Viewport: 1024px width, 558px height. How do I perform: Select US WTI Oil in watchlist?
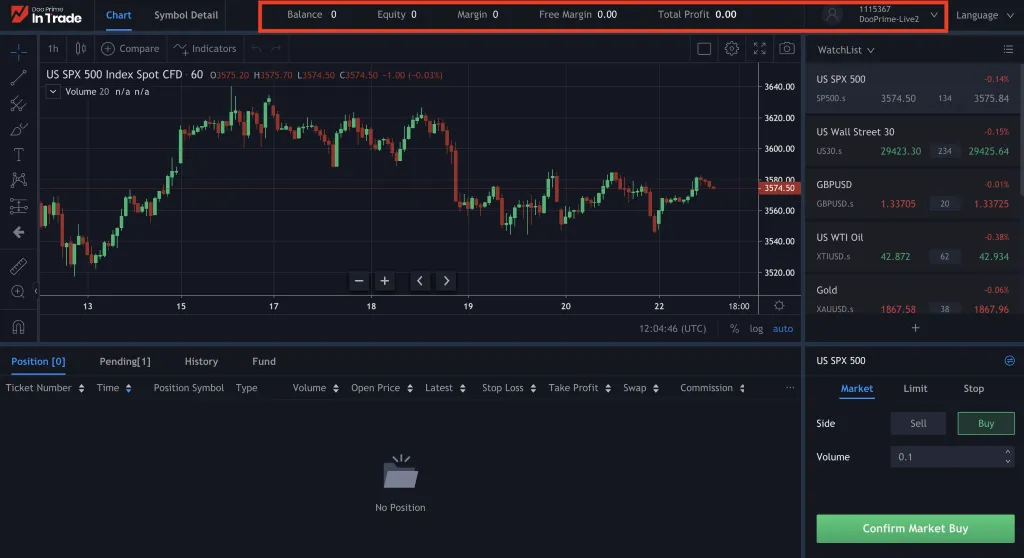912,247
